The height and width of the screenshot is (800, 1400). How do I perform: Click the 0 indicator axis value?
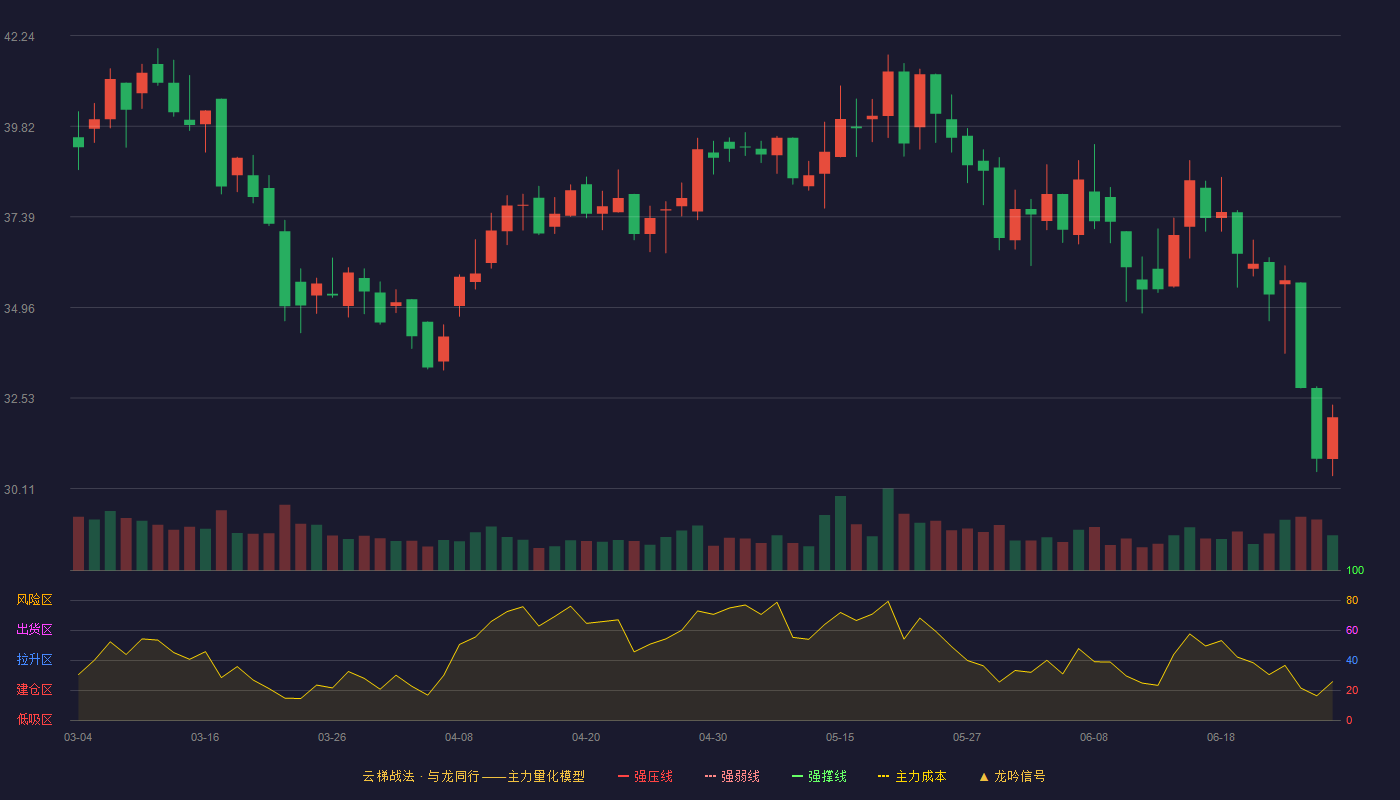(1349, 720)
